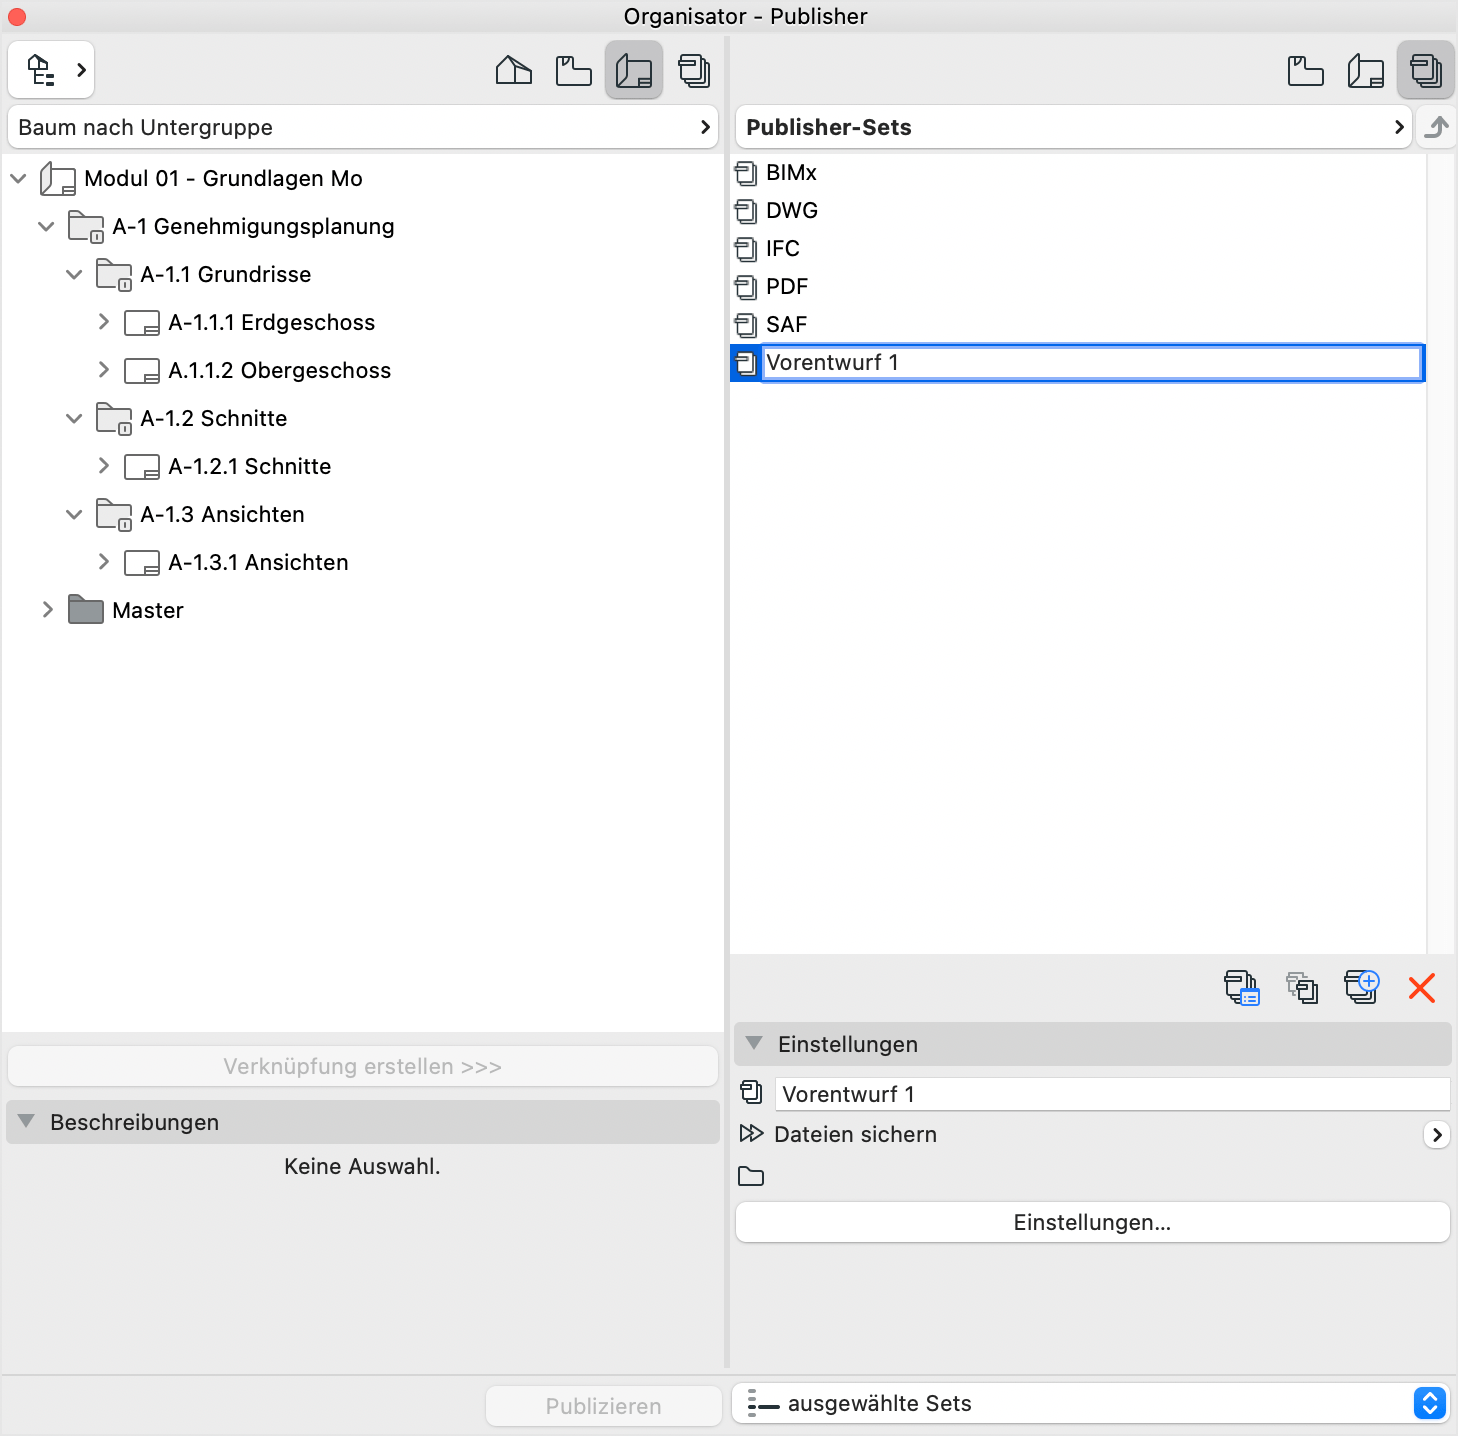Show Publisher-Sets in the left panel

tap(695, 70)
